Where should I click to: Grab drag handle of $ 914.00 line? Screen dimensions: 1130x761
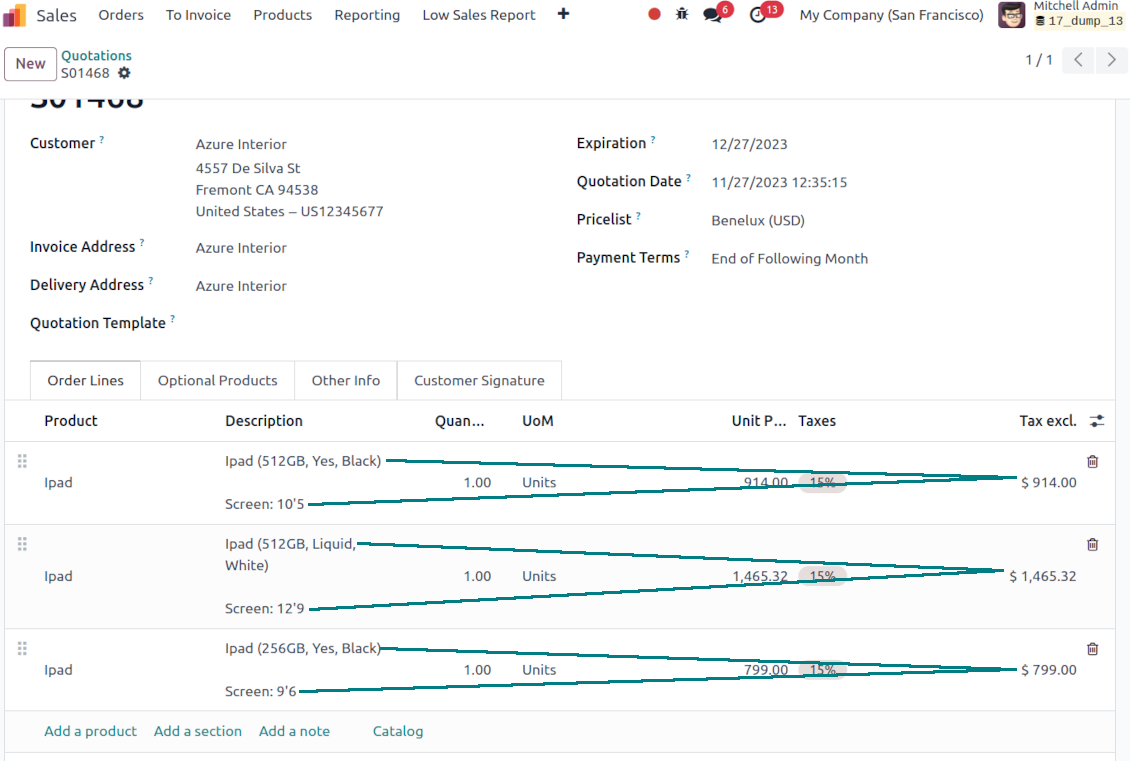[22, 461]
